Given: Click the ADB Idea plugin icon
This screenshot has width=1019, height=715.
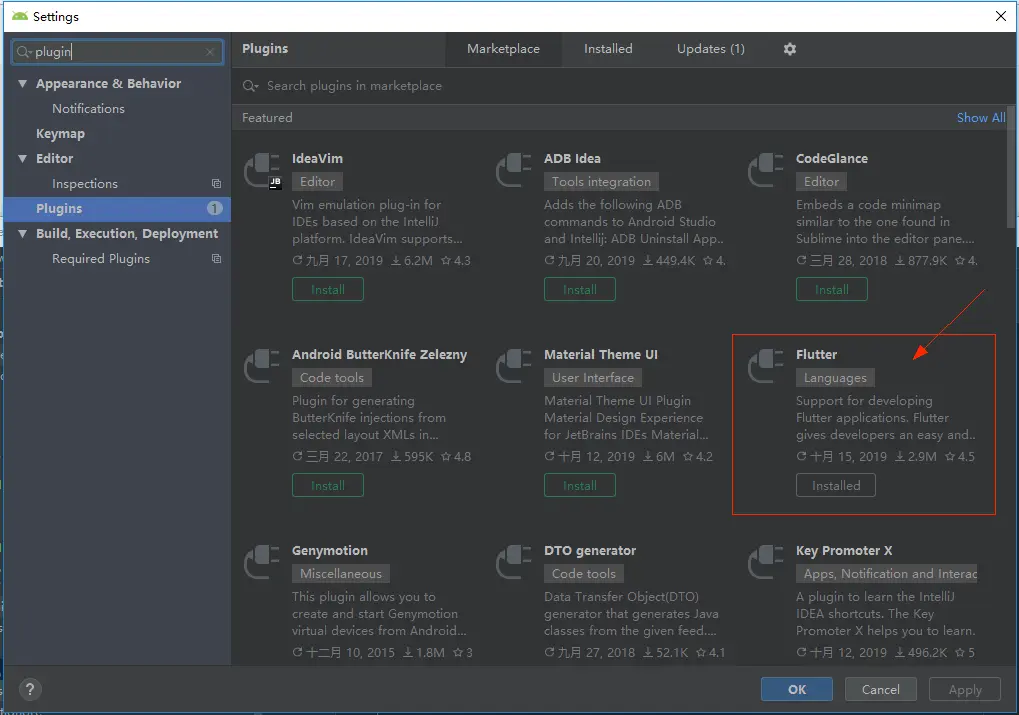Looking at the screenshot, I should (514, 170).
